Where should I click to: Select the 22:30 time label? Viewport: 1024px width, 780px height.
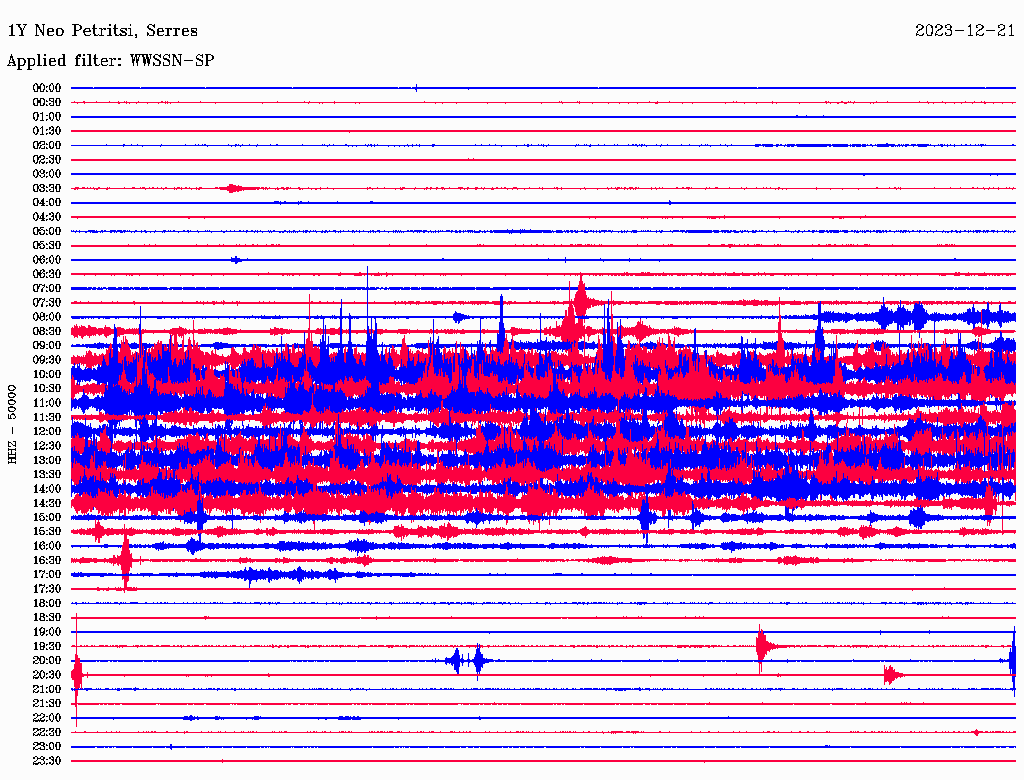point(47,732)
